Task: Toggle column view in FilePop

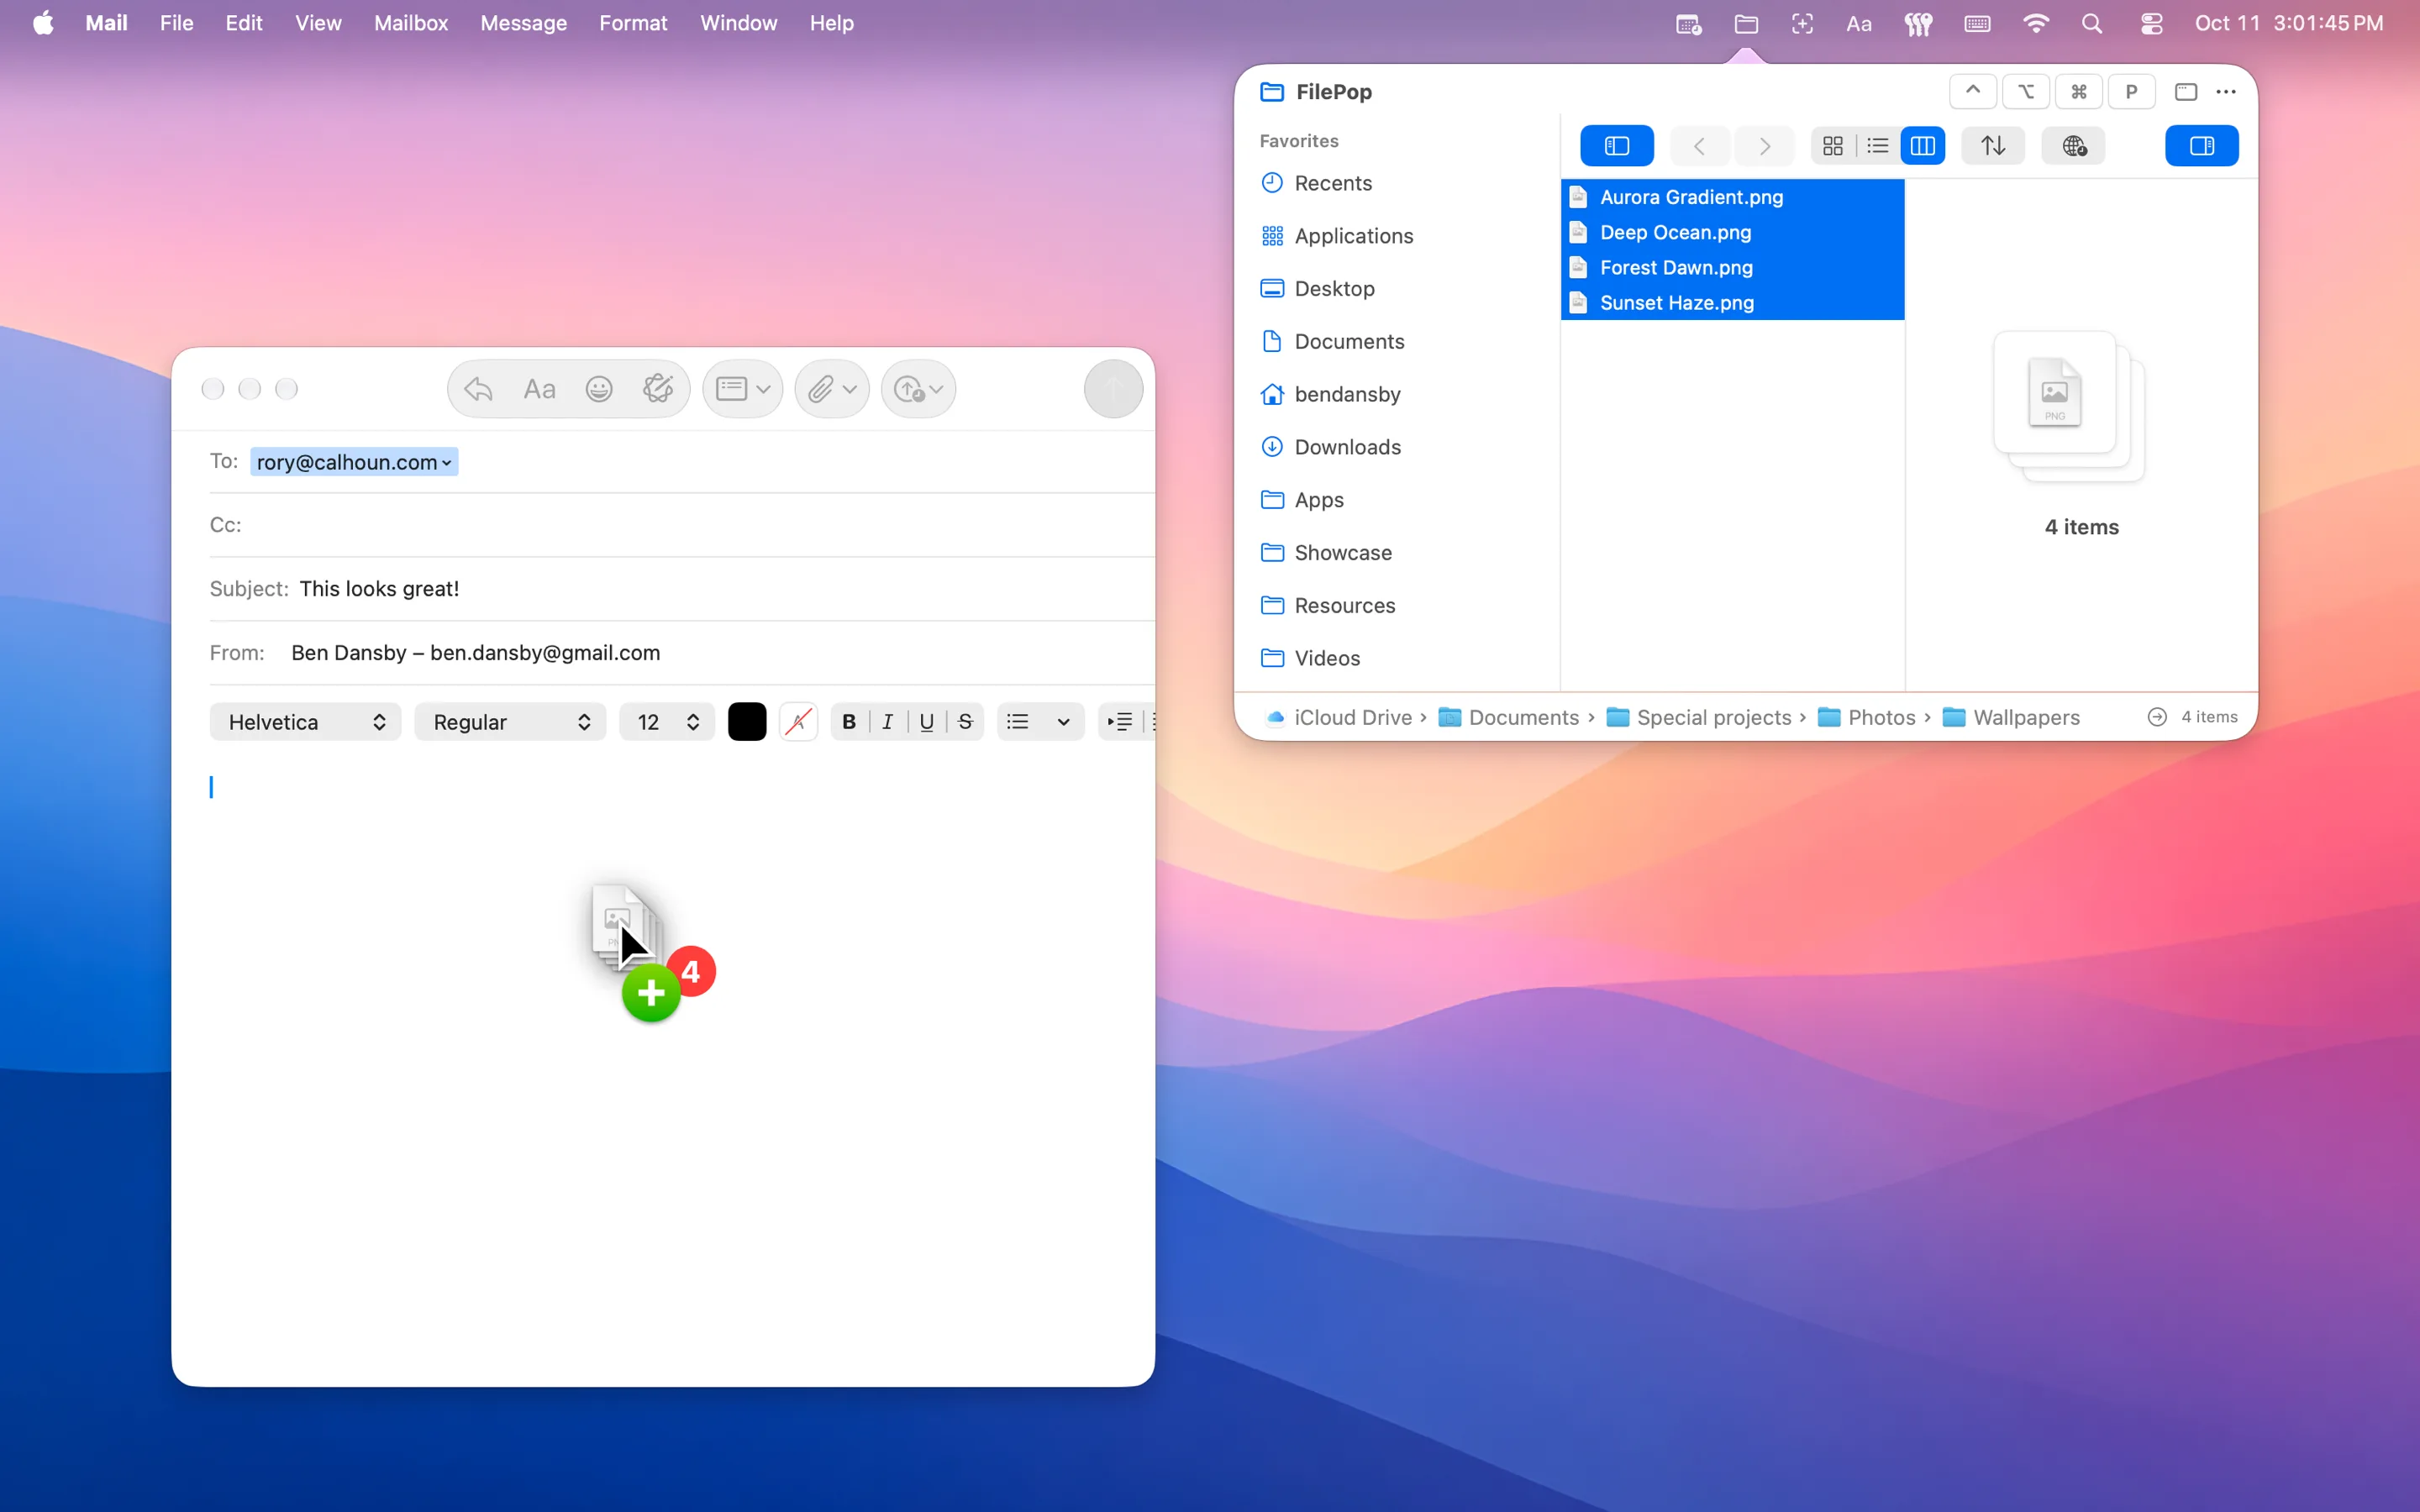Action: (x=1922, y=146)
